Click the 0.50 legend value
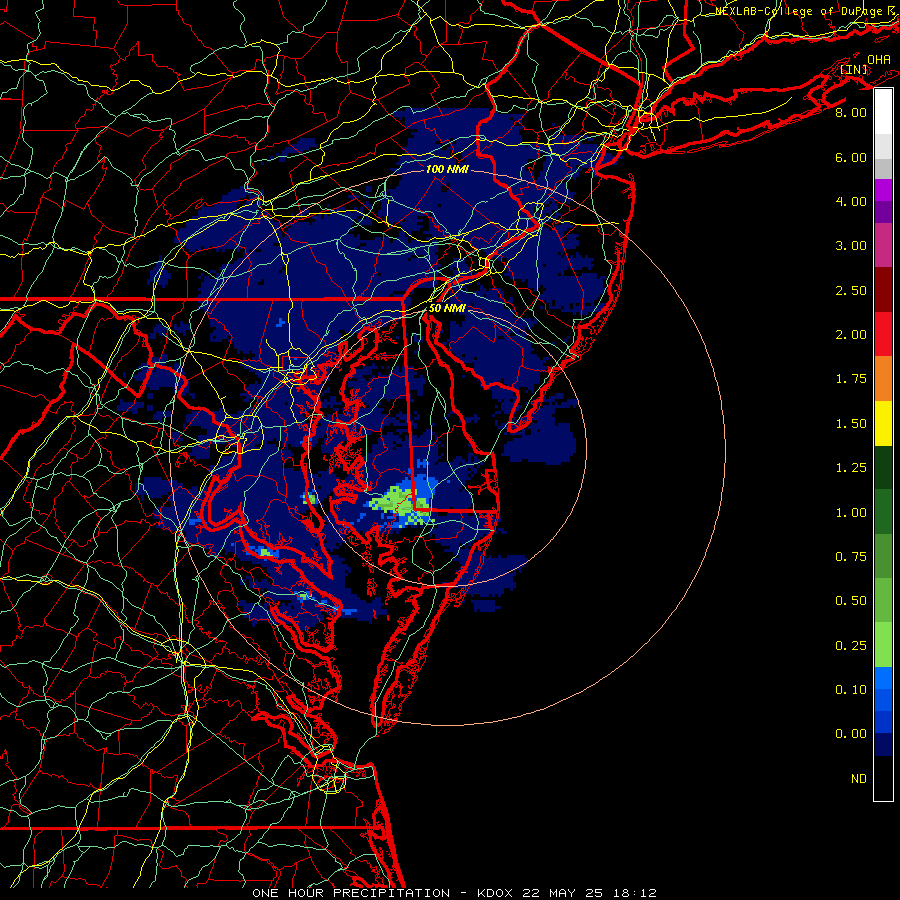Screen dimensions: 900x900 point(851,601)
